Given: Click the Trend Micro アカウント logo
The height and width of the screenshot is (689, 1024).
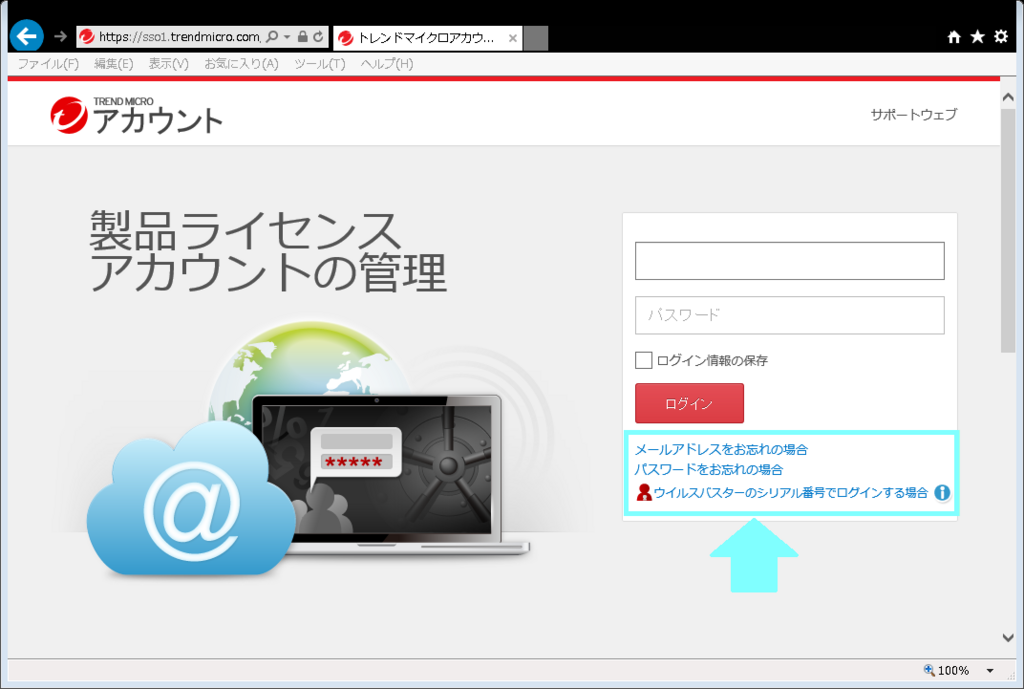Looking at the screenshot, I should point(136,116).
